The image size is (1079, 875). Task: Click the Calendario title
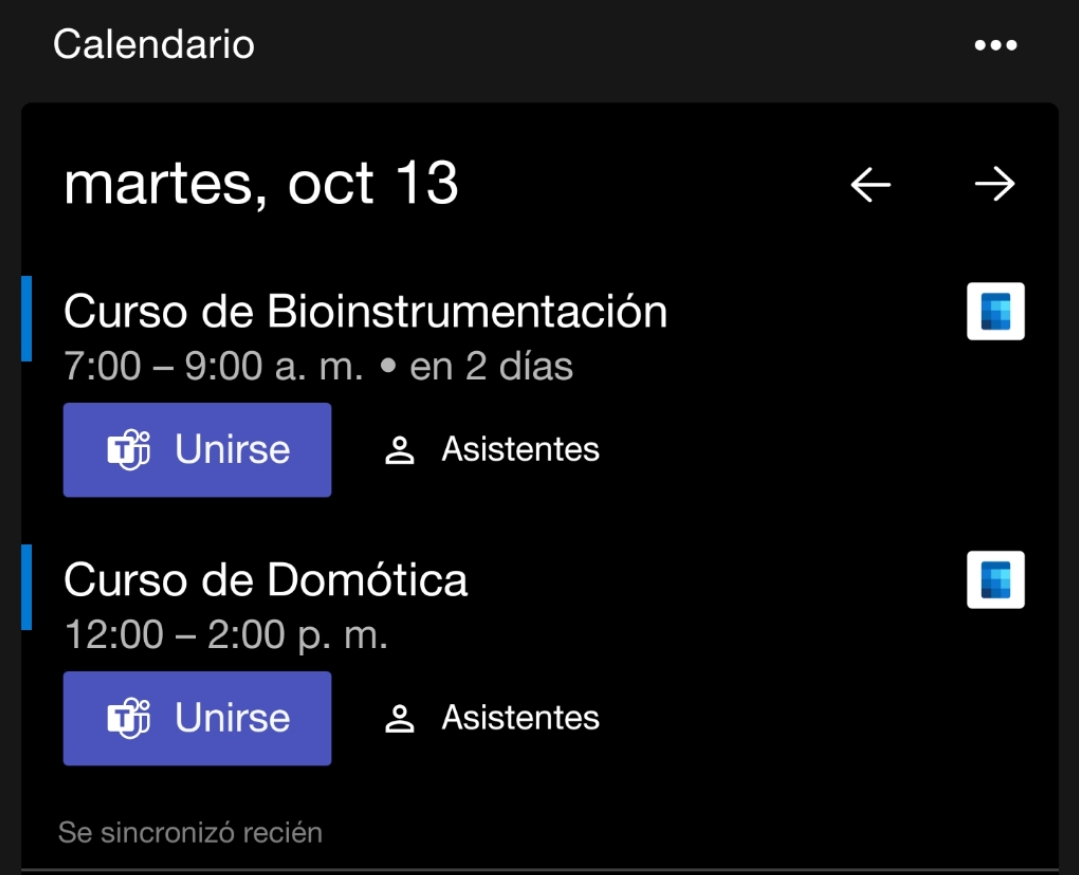(x=152, y=43)
